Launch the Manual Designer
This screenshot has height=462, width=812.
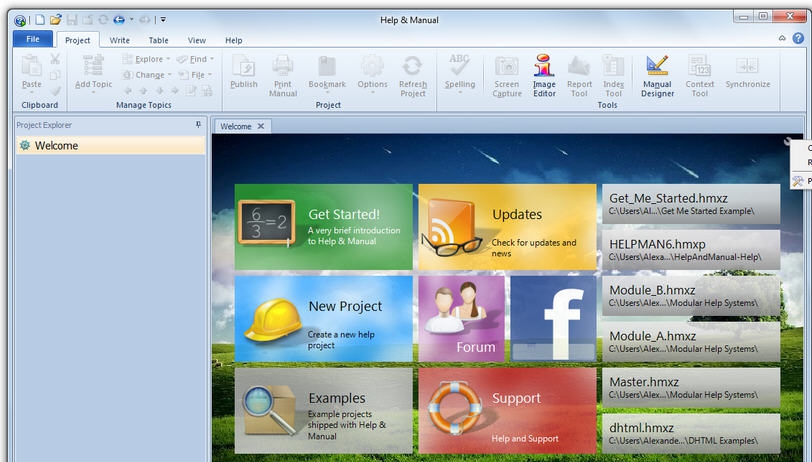[657, 76]
